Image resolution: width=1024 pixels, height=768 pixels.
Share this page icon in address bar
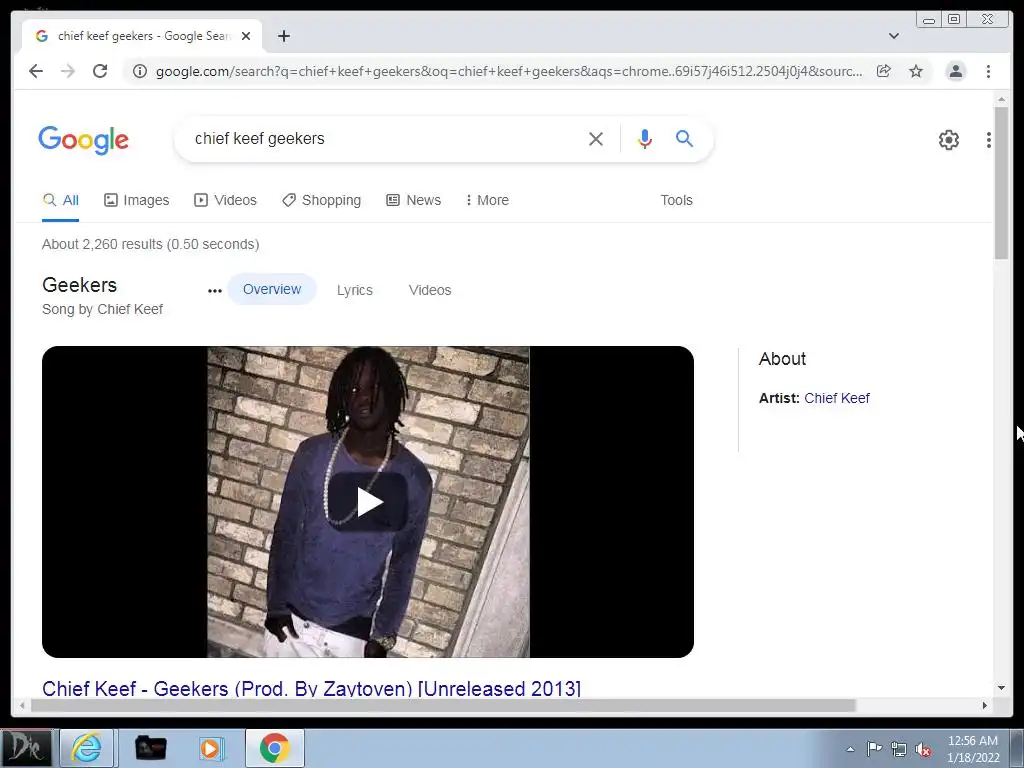884,71
